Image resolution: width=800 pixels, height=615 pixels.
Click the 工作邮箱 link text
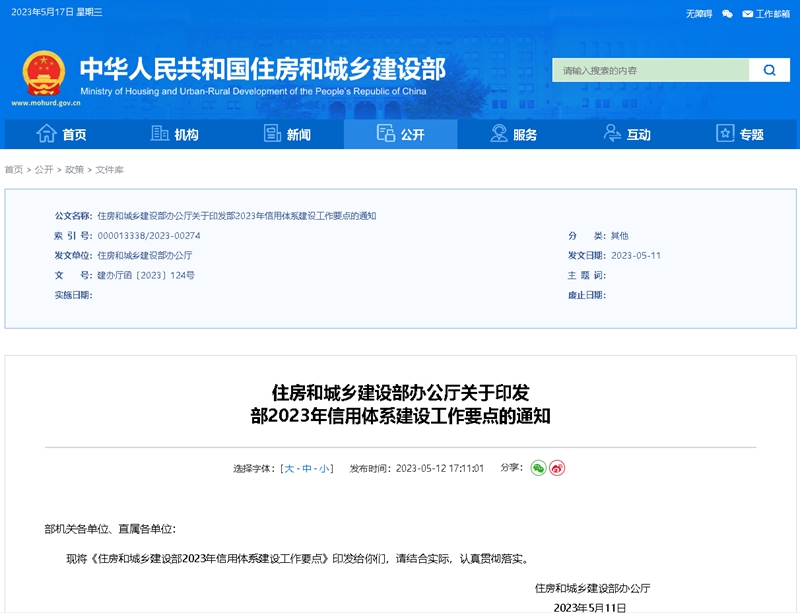pos(772,14)
